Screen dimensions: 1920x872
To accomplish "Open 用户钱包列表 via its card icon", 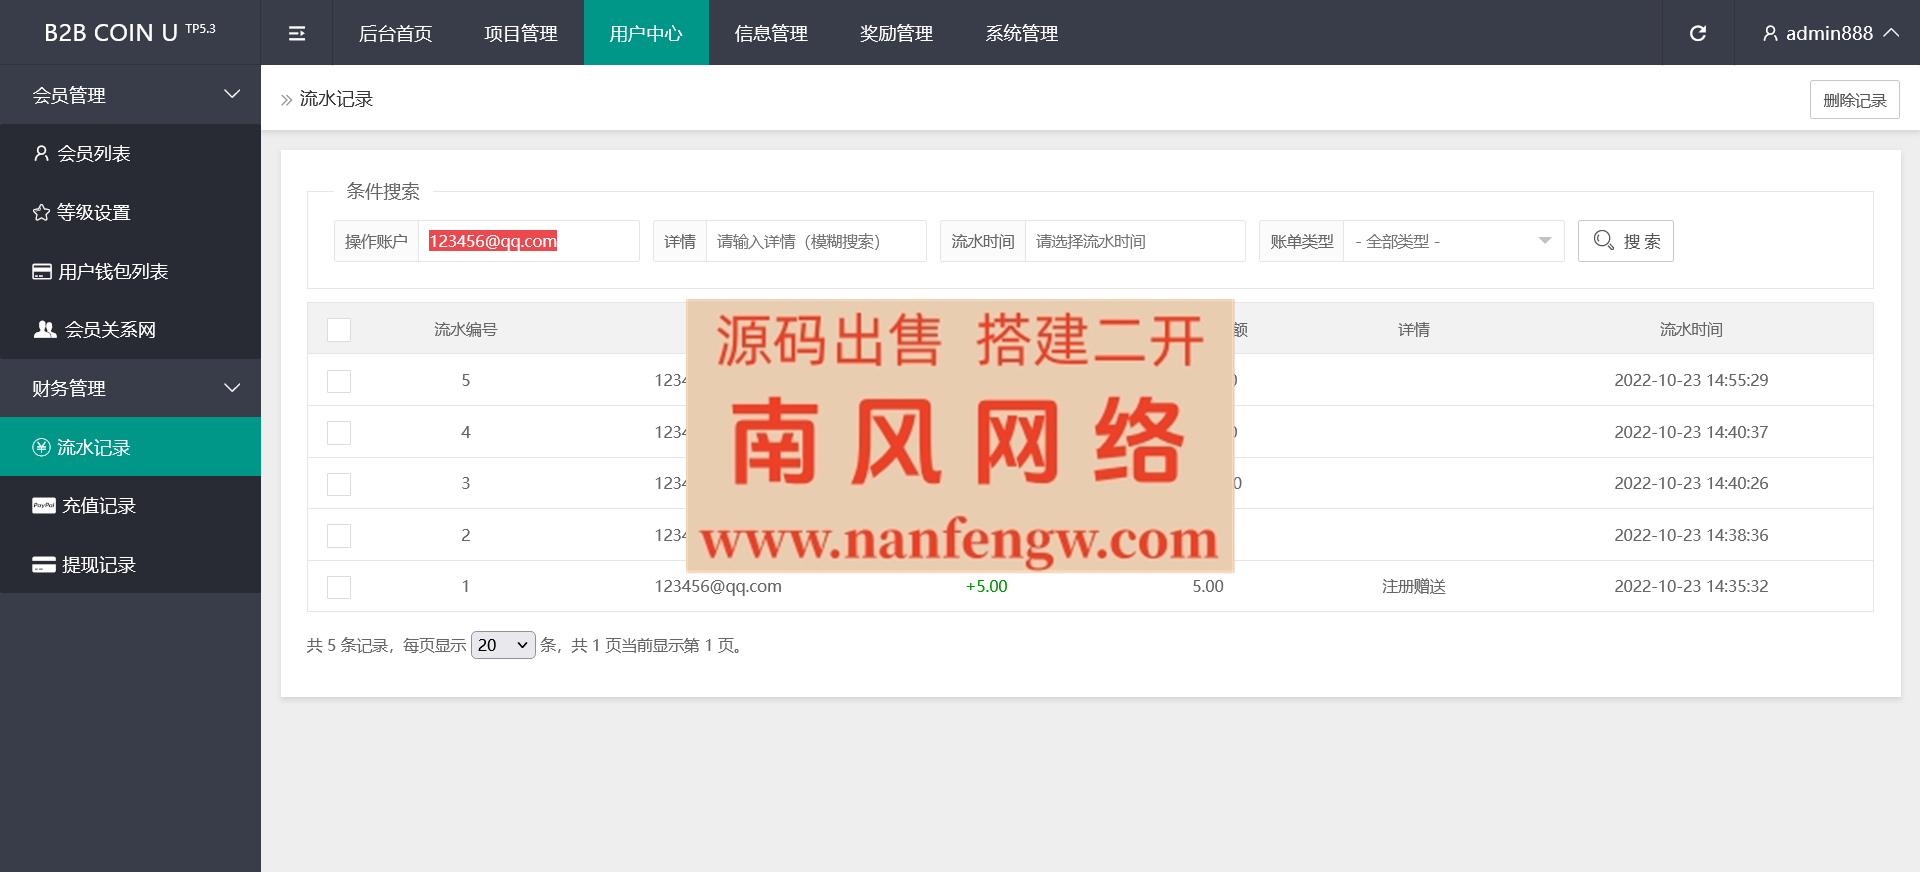I will tap(42, 271).
